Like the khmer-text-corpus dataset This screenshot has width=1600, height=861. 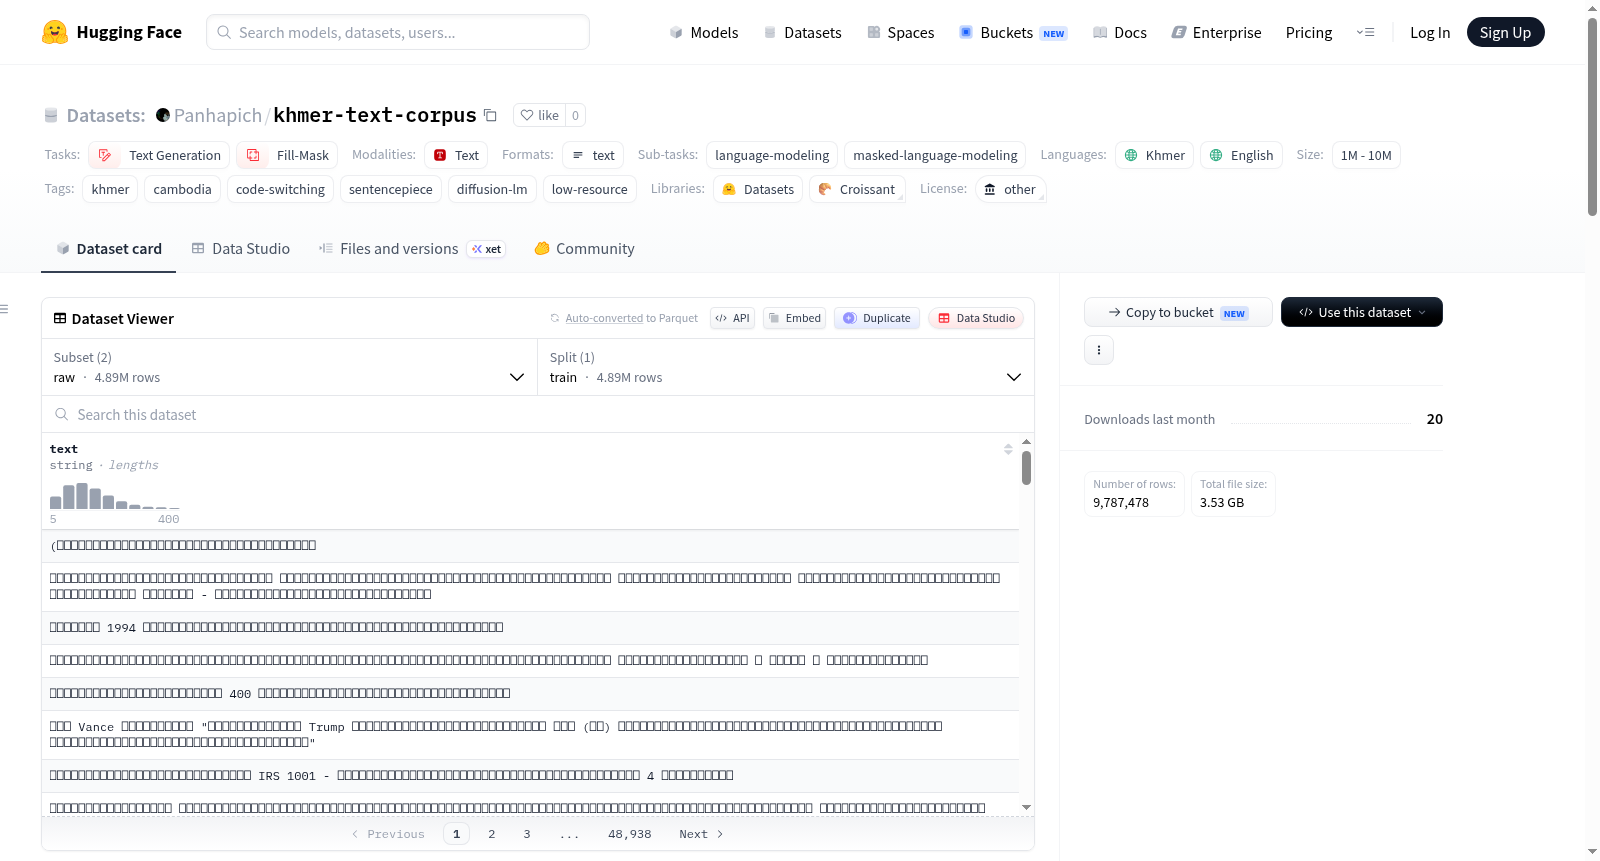coord(540,115)
